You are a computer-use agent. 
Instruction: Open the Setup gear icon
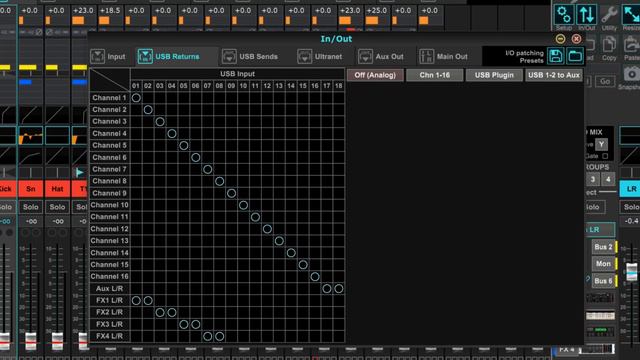[x=564, y=15]
